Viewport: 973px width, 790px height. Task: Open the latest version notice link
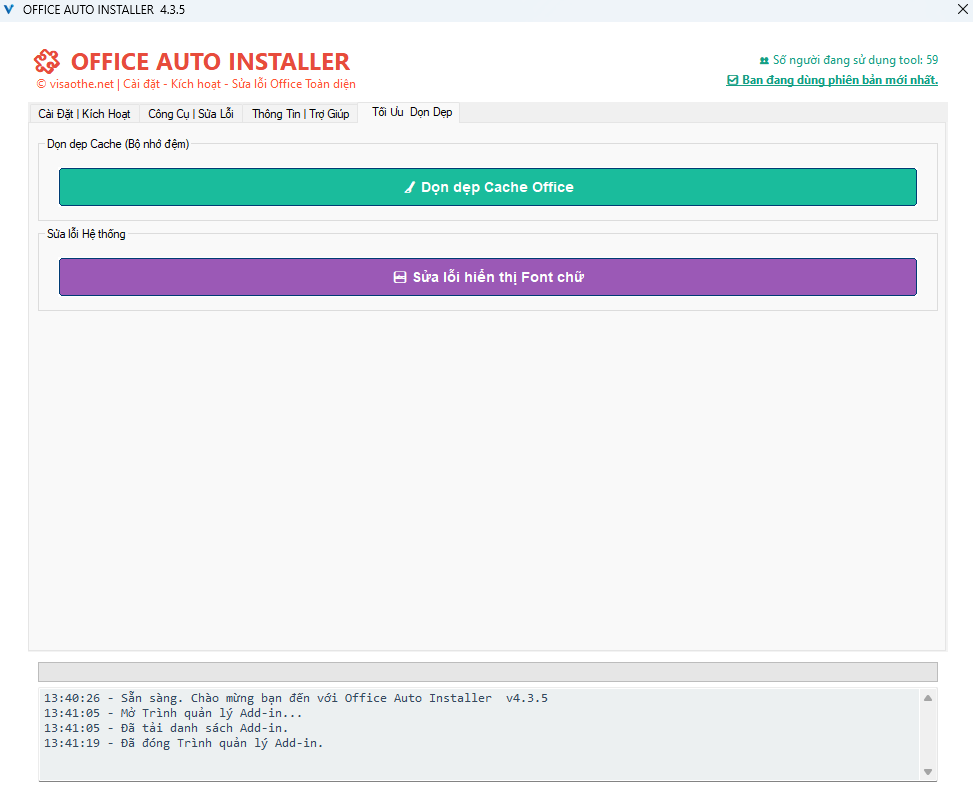coord(832,80)
